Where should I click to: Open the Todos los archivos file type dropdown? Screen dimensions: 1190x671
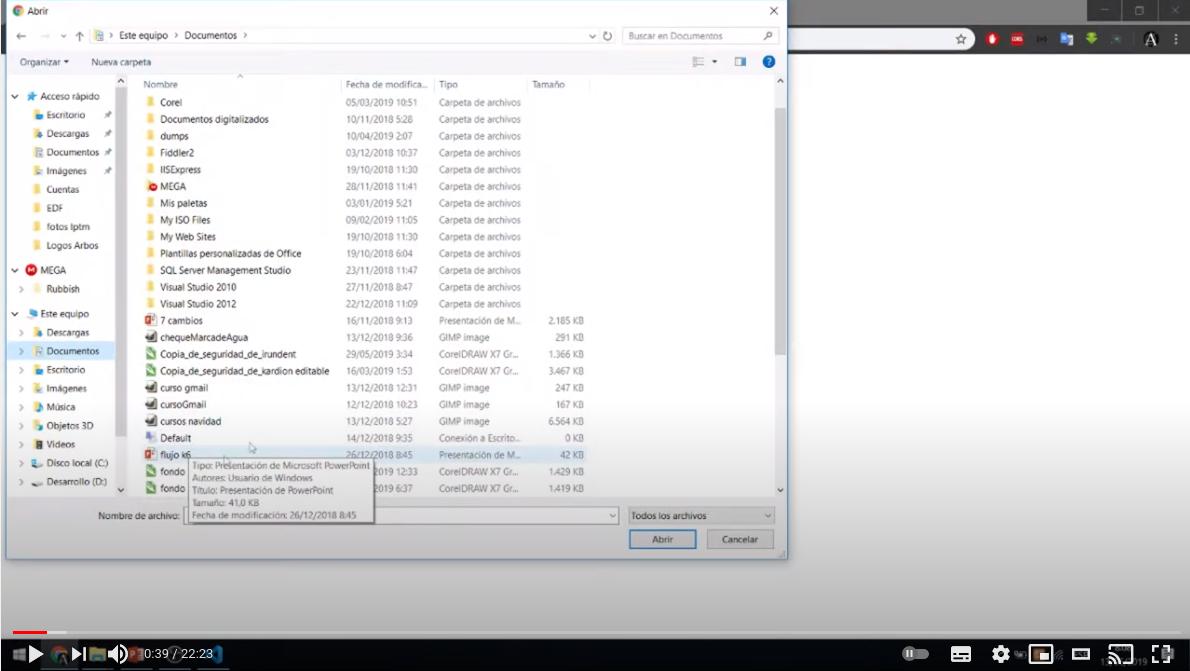pos(701,515)
